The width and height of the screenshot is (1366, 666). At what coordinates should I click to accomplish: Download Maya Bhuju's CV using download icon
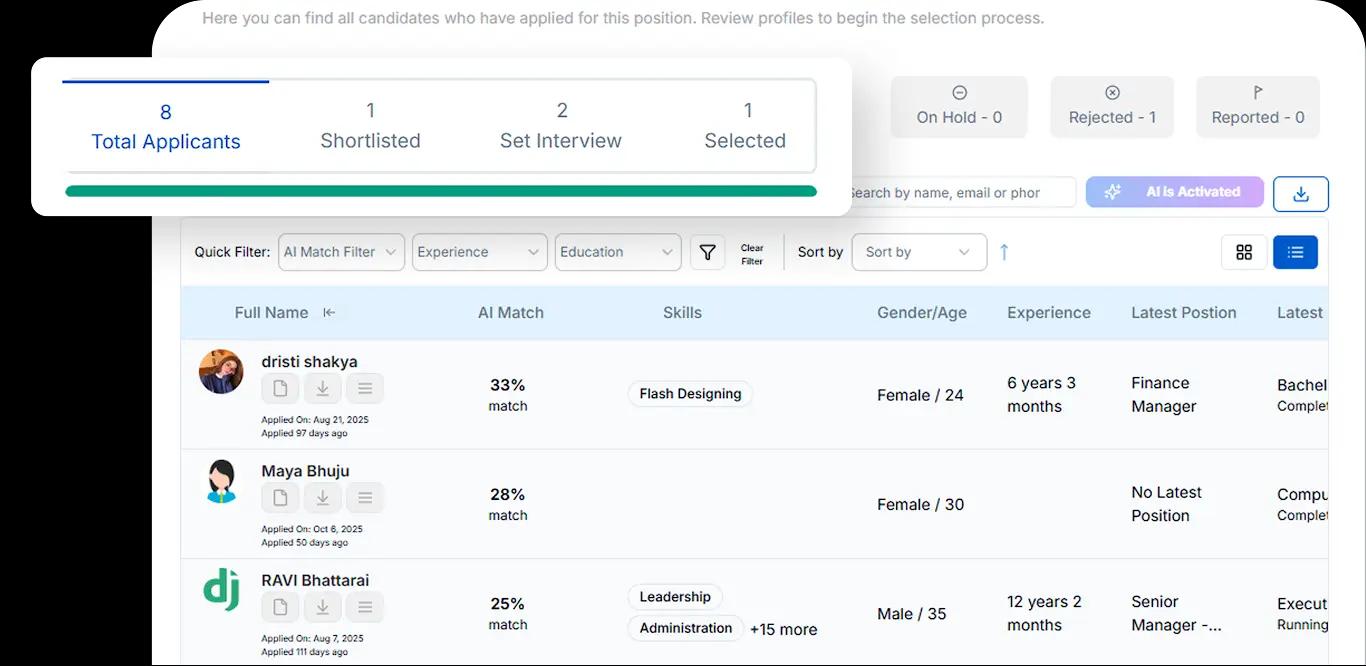(x=322, y=497)
